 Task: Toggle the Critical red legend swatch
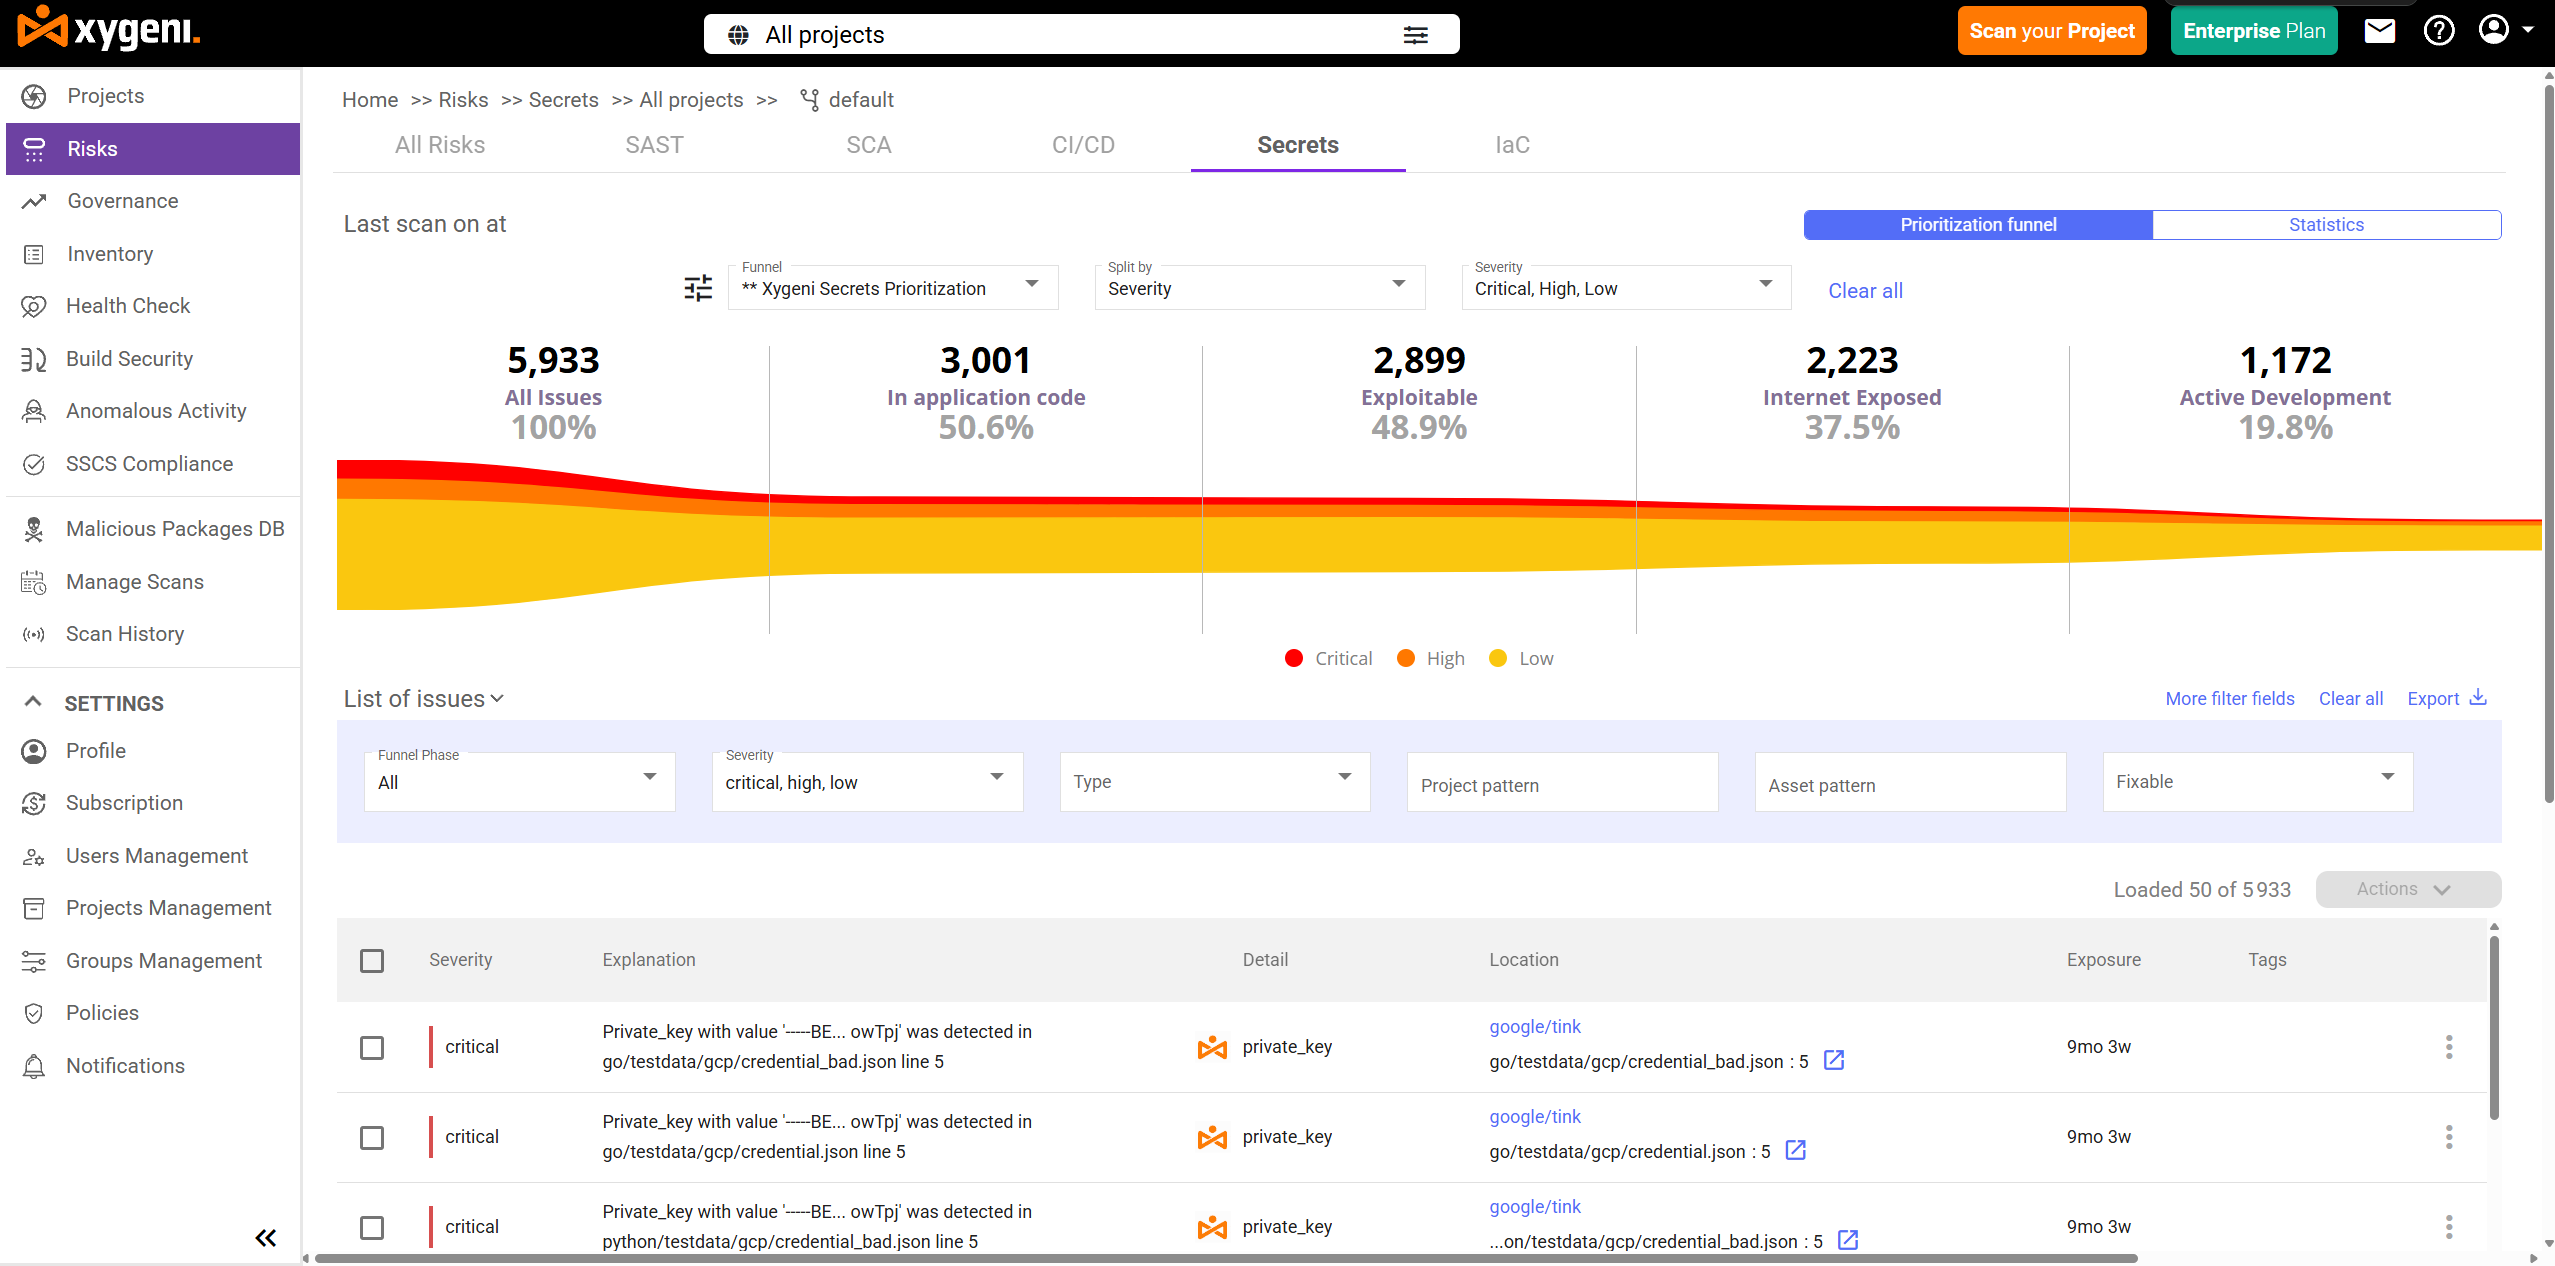pos(1293,658)
